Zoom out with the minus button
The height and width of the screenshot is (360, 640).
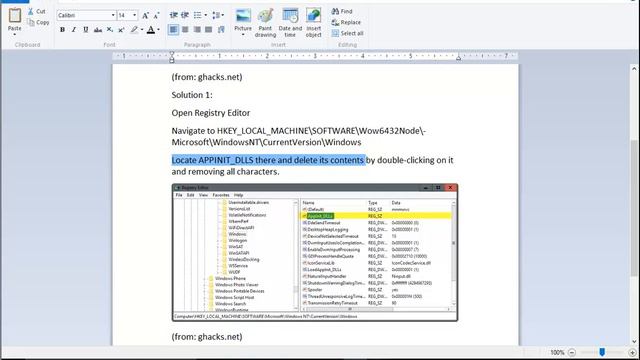[572, 352]
